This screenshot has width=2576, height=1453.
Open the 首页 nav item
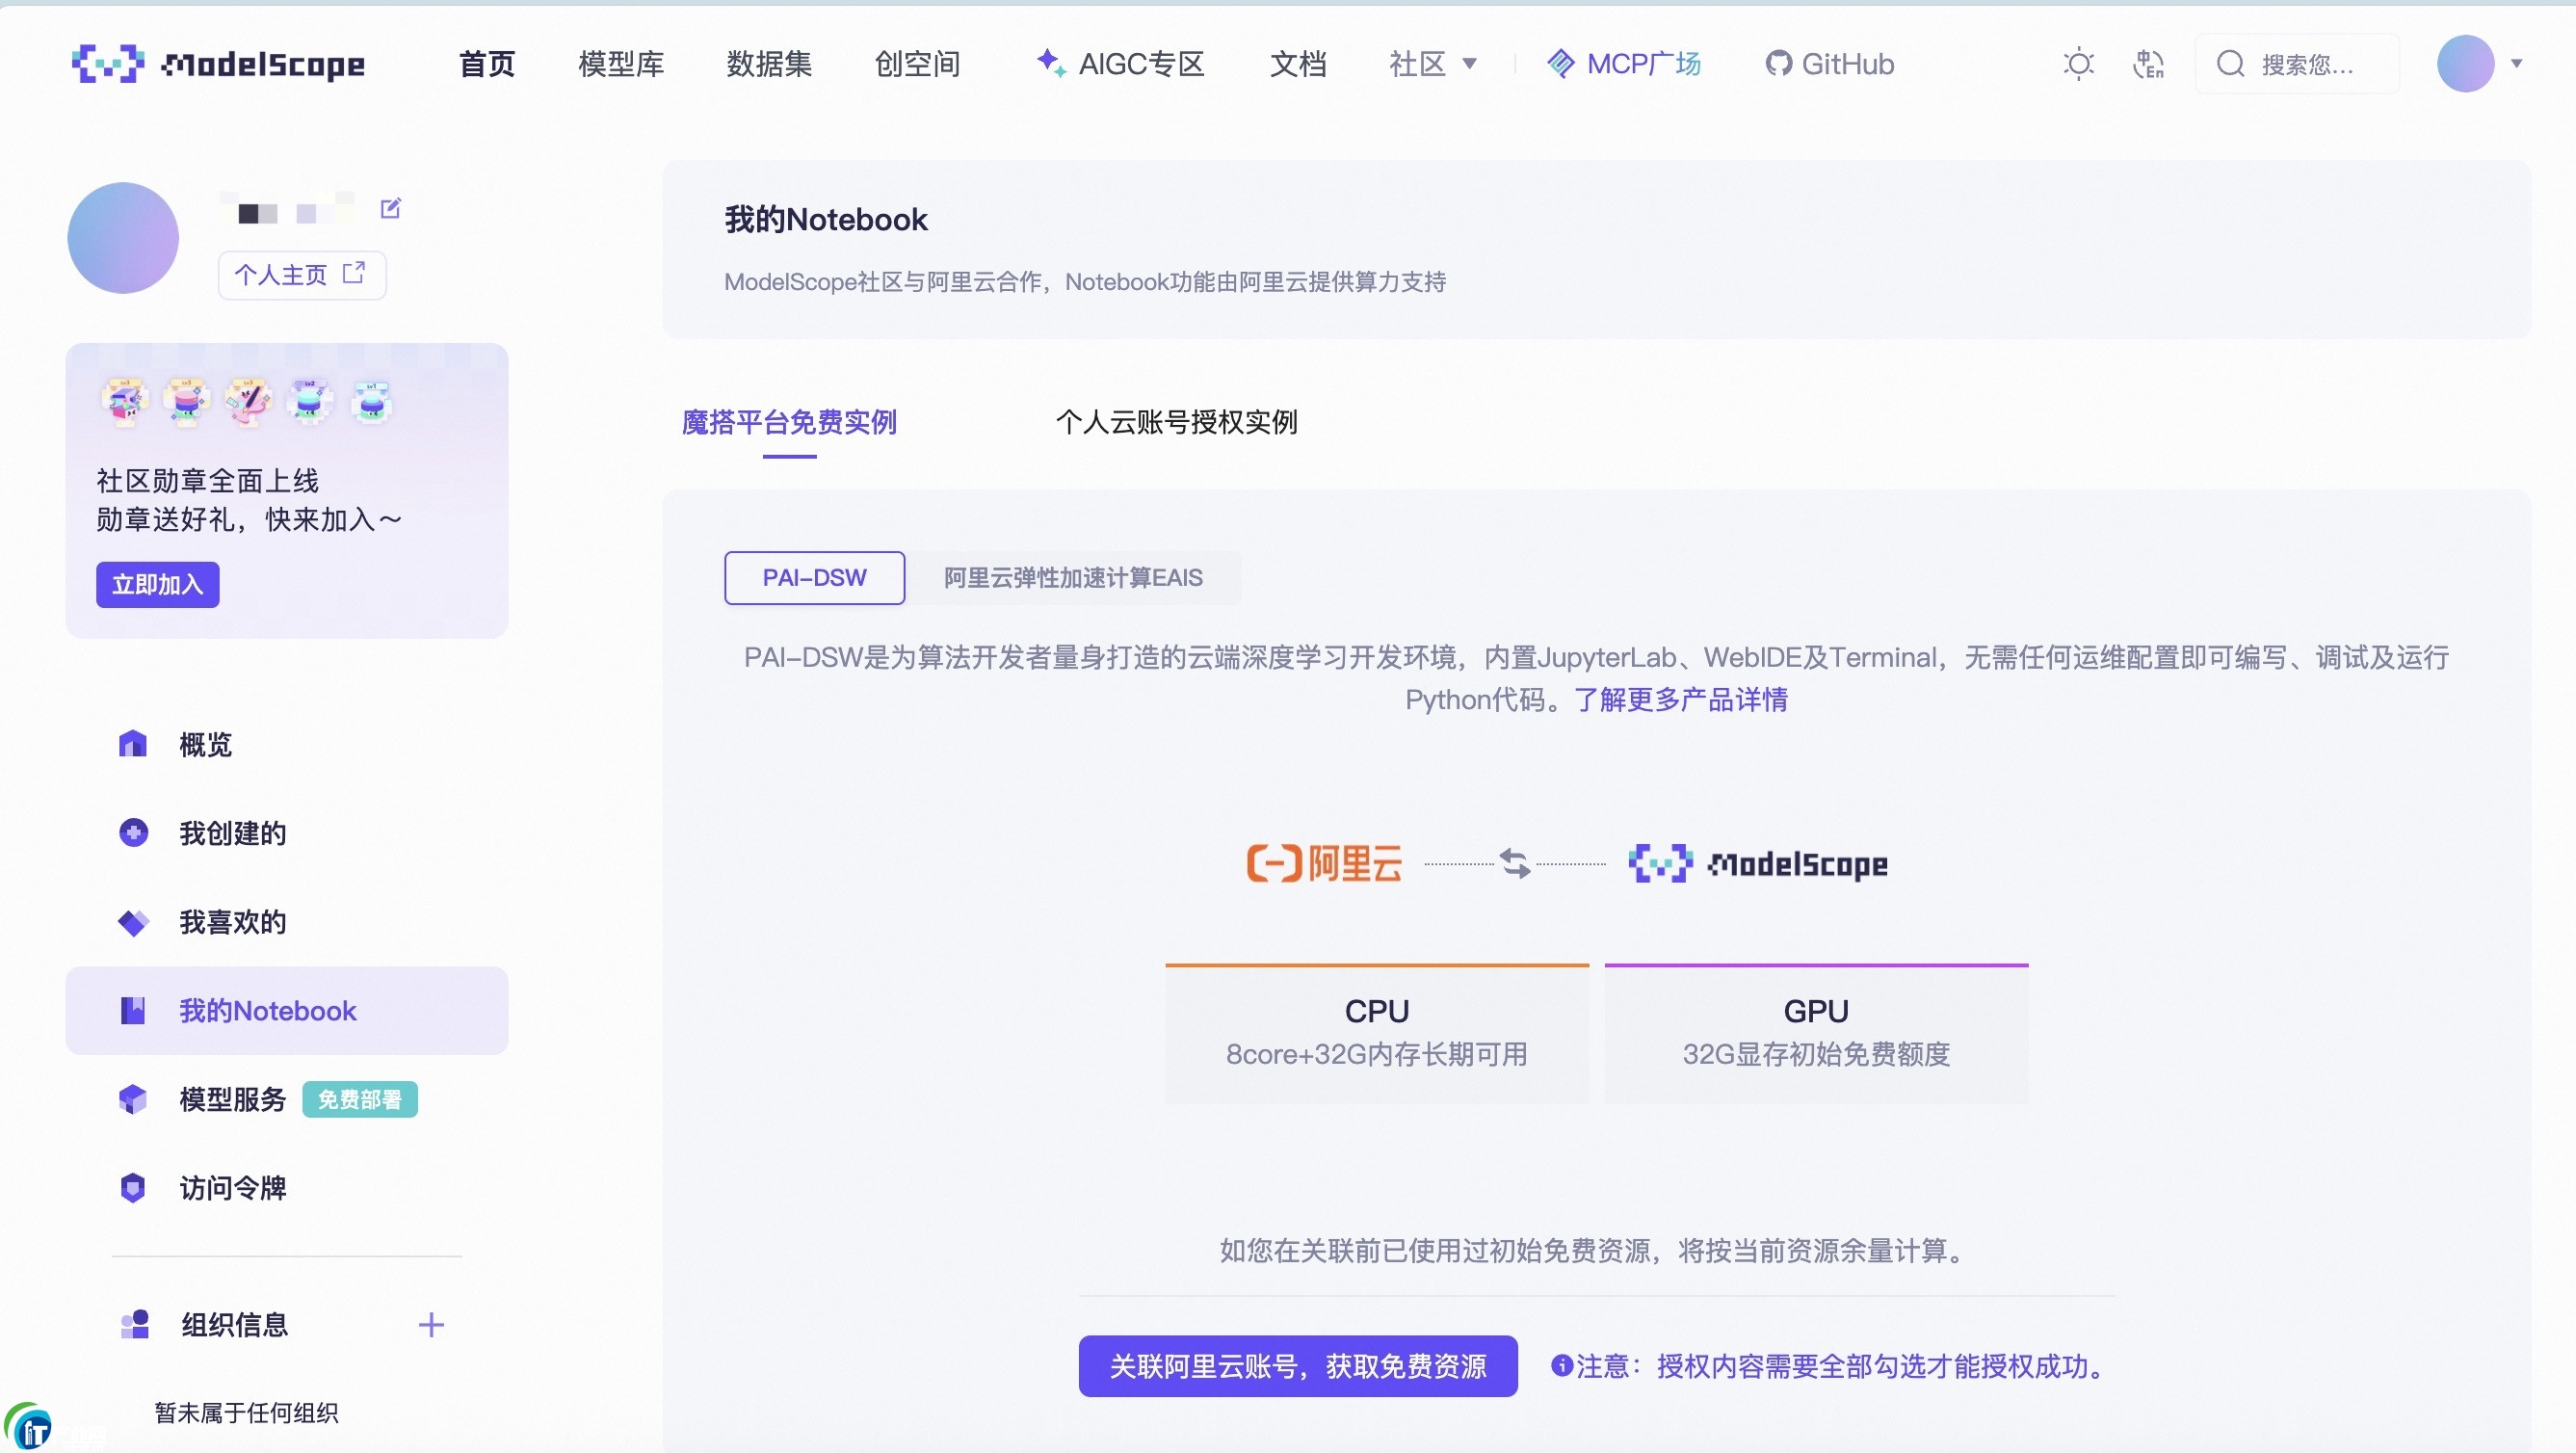(x=487, y=64)
